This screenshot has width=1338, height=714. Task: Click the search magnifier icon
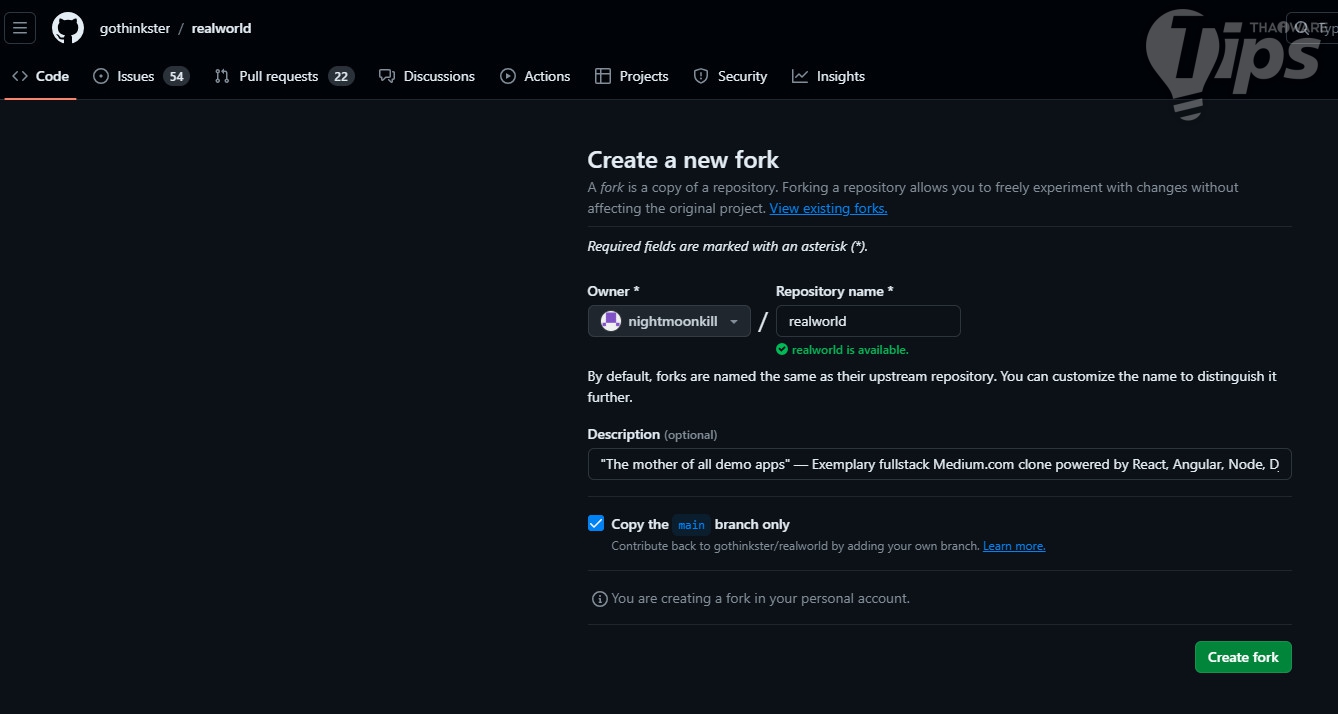pyautogui.click(x=1301, y=28)
